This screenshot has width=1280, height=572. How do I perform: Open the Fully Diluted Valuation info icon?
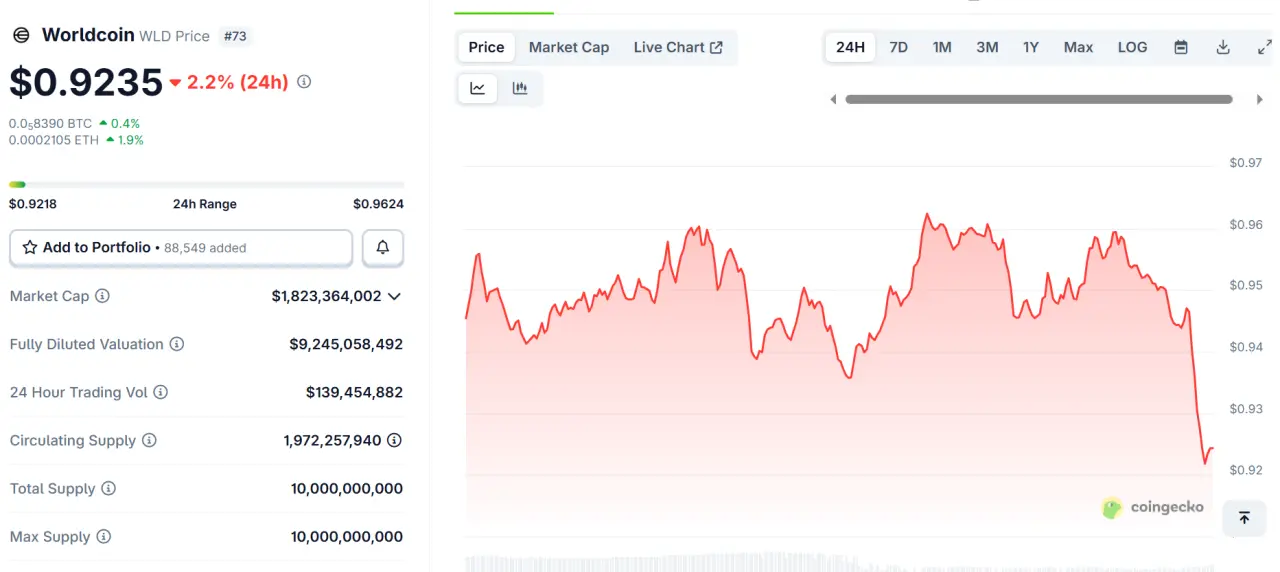click(x=176, y=344)
